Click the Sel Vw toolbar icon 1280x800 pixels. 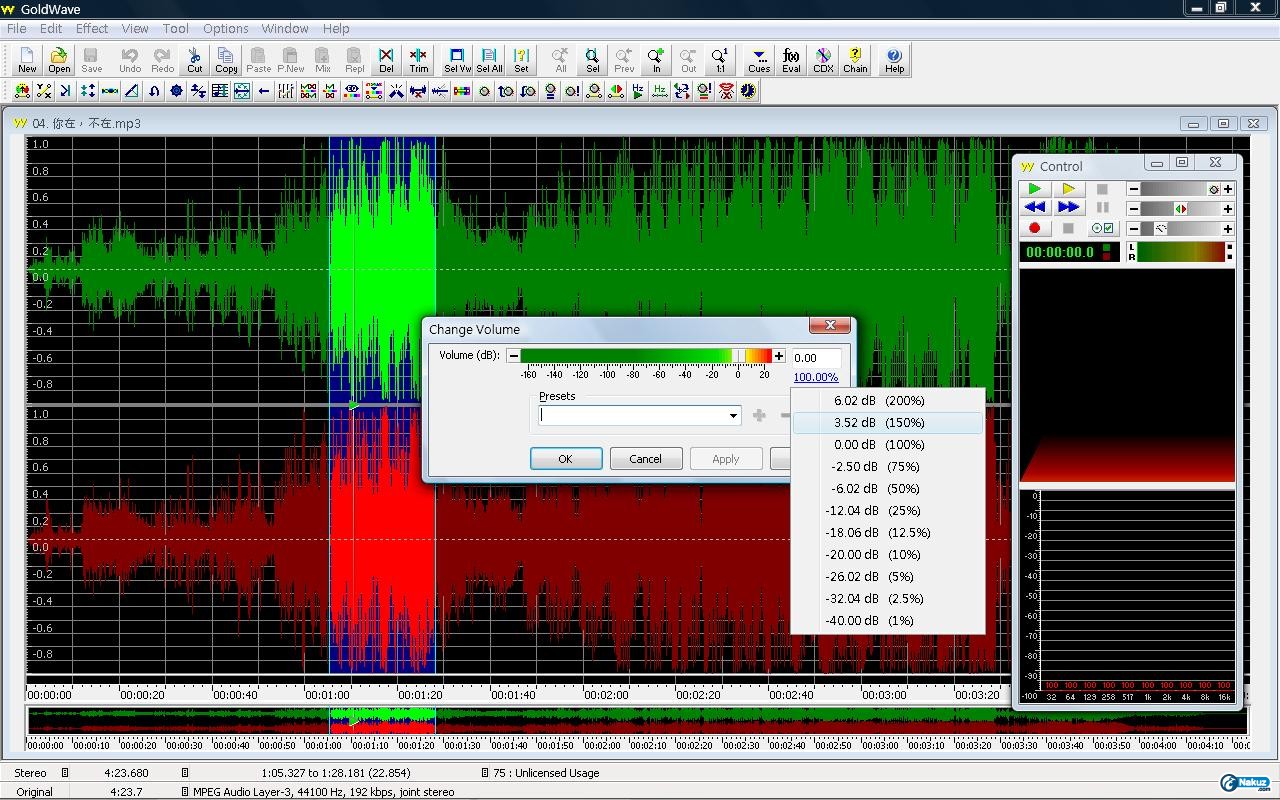point(457,60)
